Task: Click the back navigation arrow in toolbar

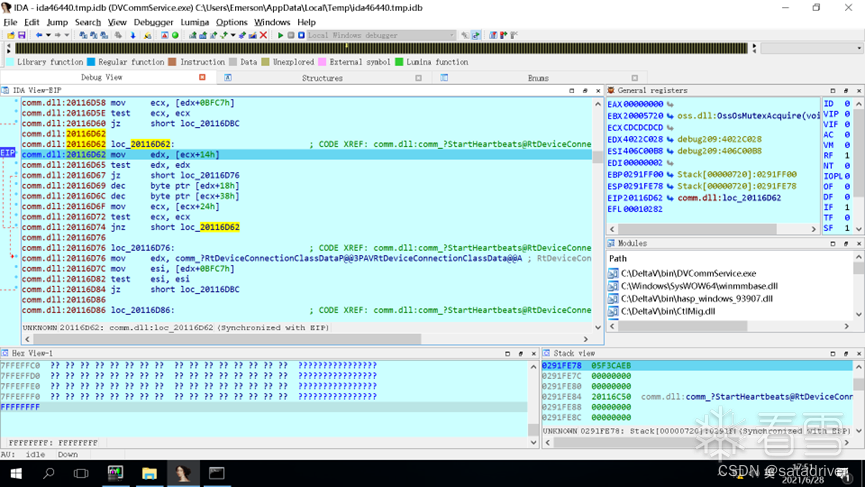Action: coord(39,35)
